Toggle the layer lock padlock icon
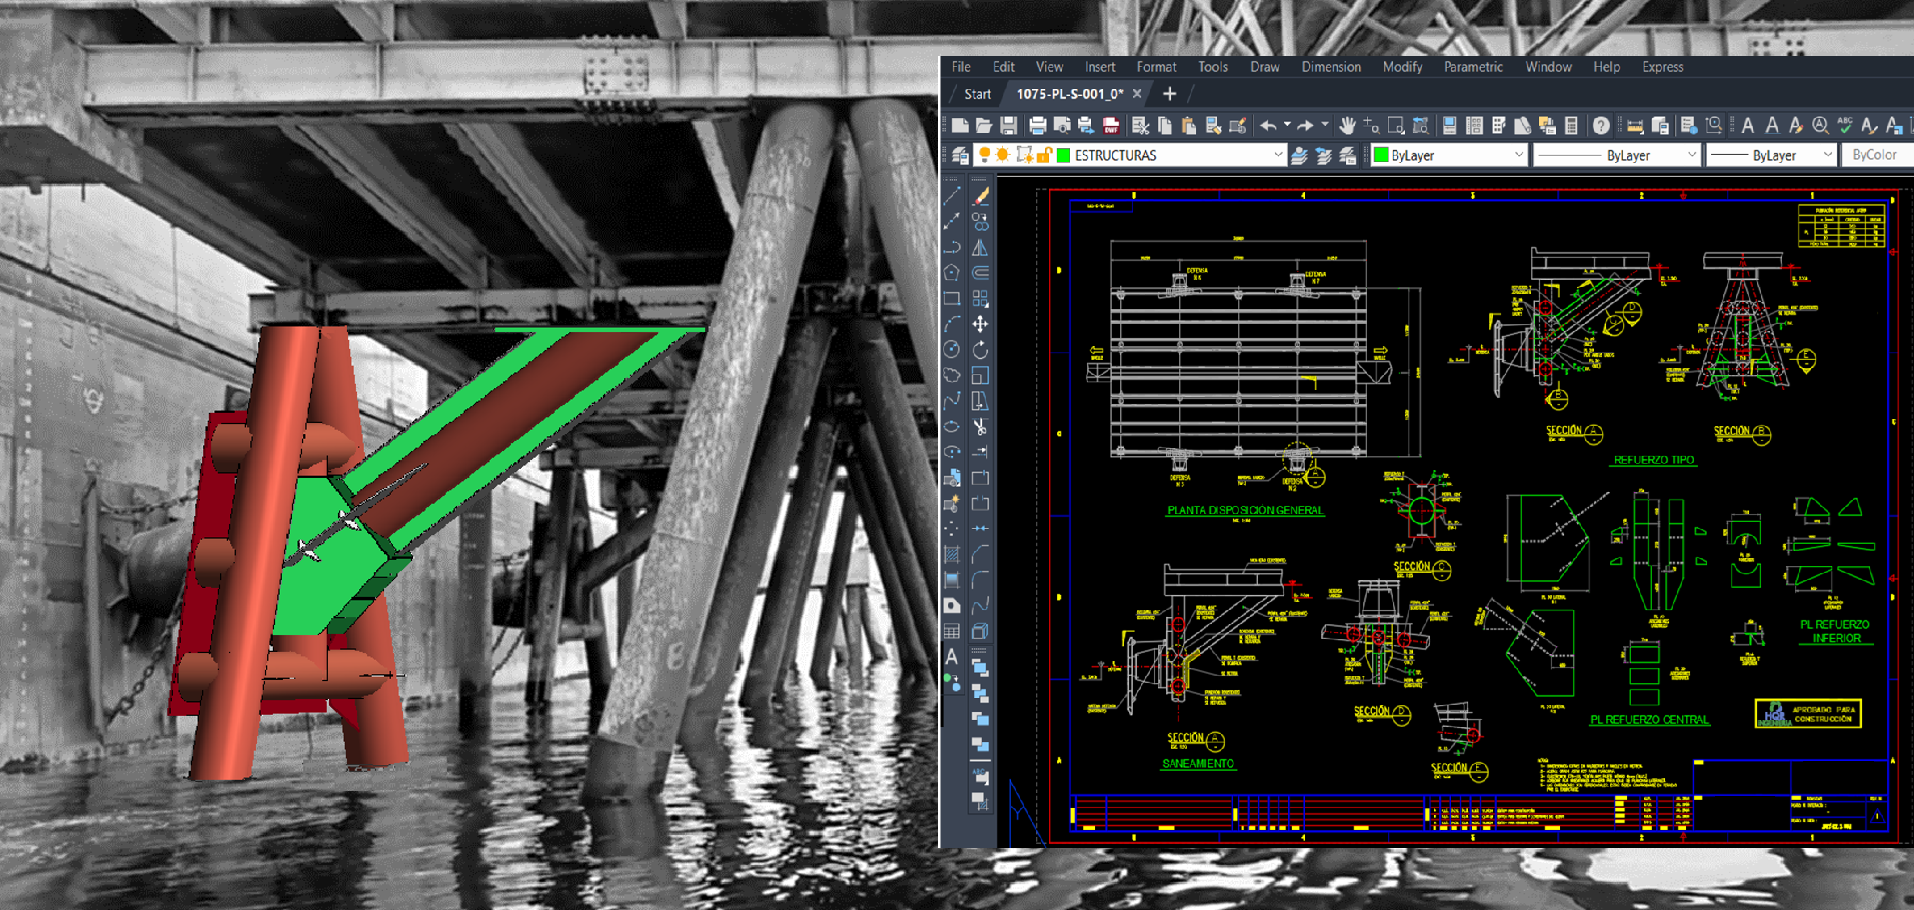Image resolution: width=1914 pixels, height=910 pixels. tap(1044, 155)
